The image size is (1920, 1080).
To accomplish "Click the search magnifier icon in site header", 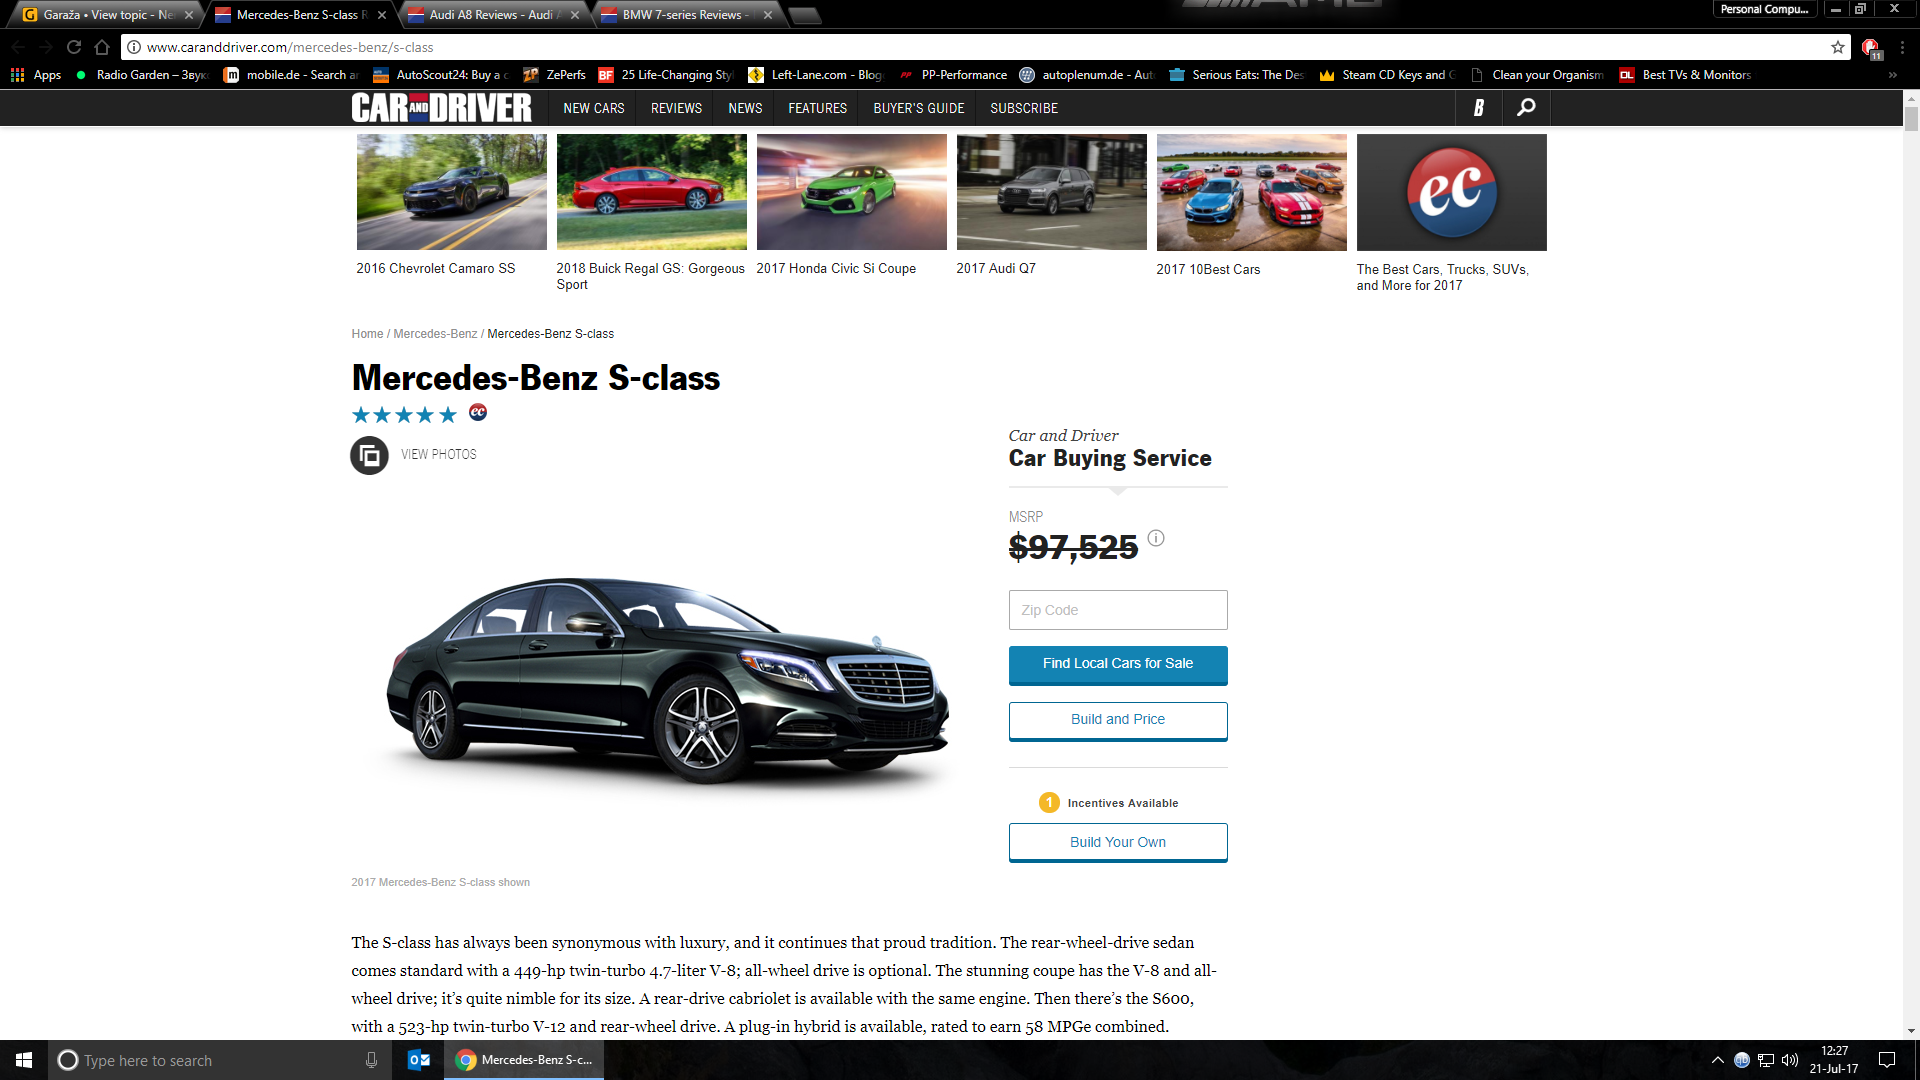I will (x=1526, y=107).
